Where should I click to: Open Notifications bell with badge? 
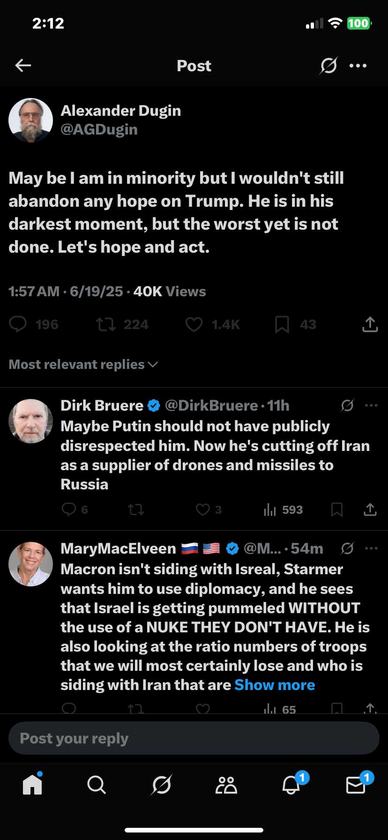(291, 785)
